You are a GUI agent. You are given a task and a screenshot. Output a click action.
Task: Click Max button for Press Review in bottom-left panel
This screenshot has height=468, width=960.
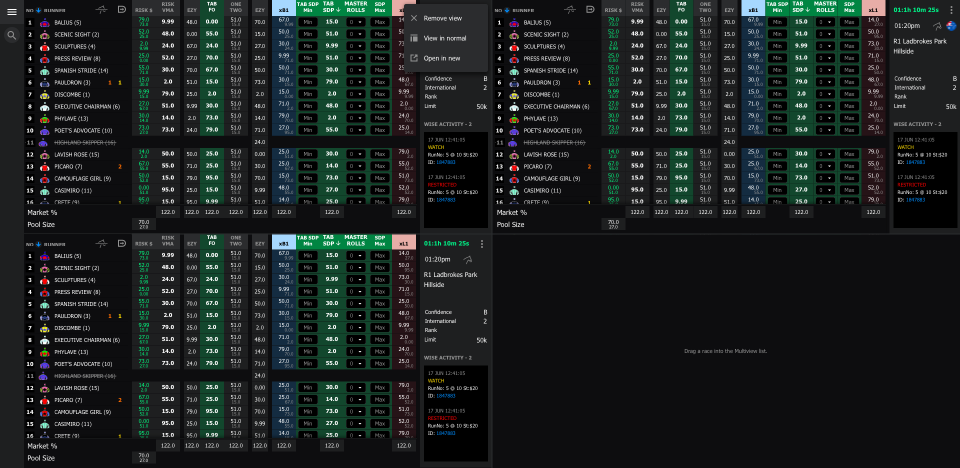tap(380, 292)
